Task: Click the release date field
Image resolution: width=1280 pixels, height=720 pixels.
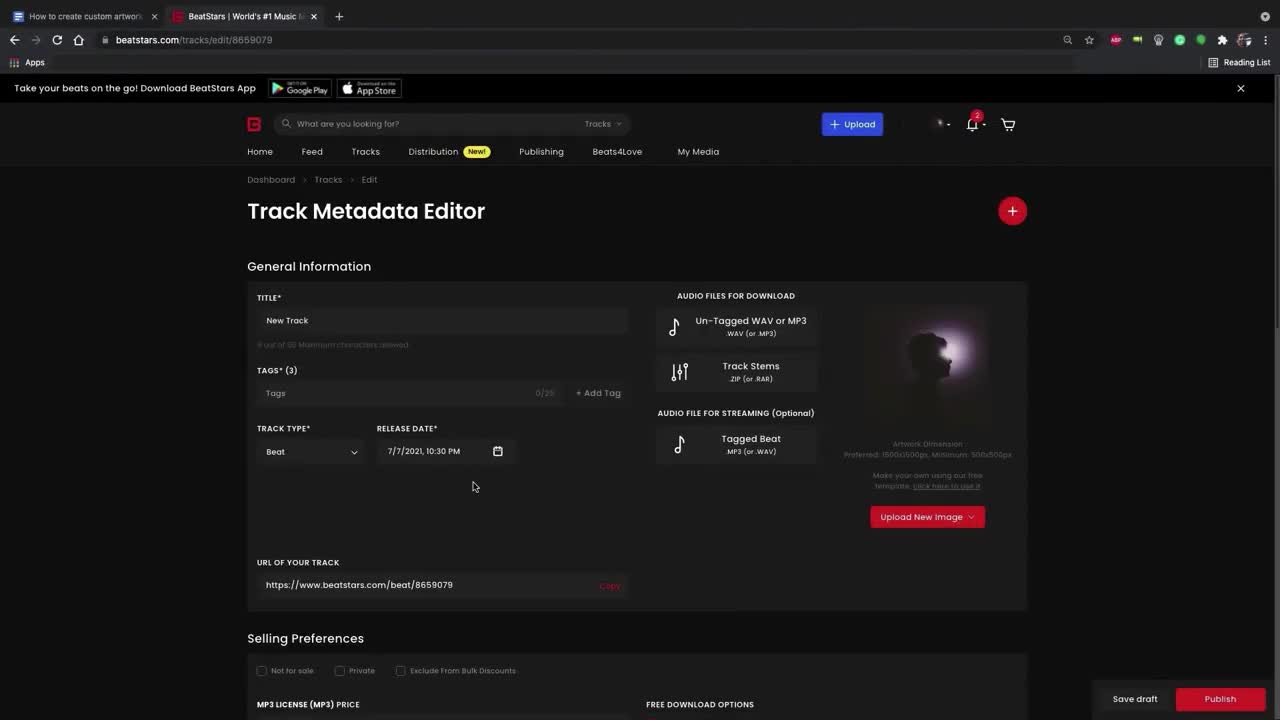Action: coord(446,451)
